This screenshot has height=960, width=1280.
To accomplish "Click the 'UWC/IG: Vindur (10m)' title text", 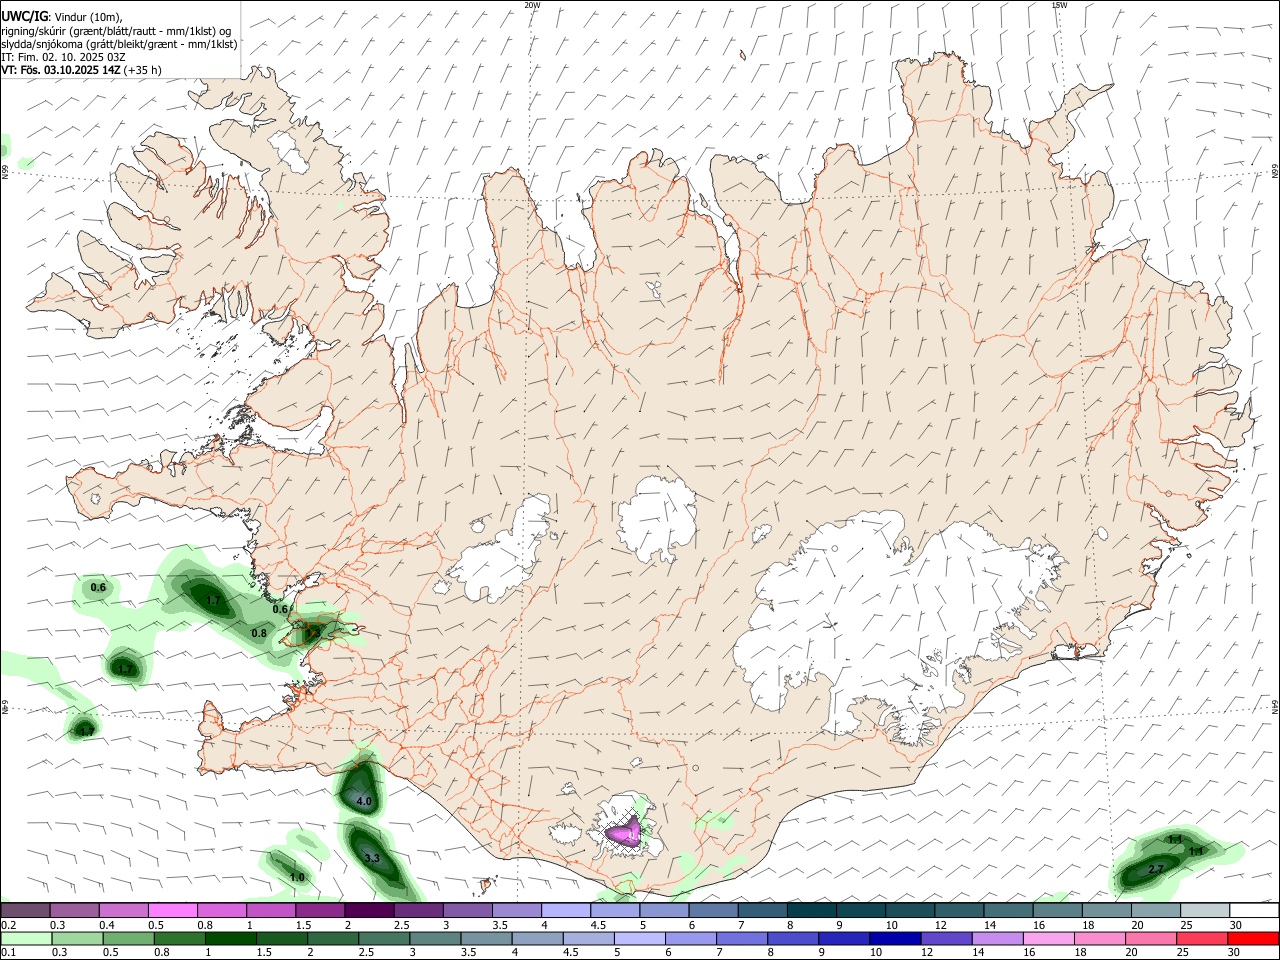I will 61,16.
